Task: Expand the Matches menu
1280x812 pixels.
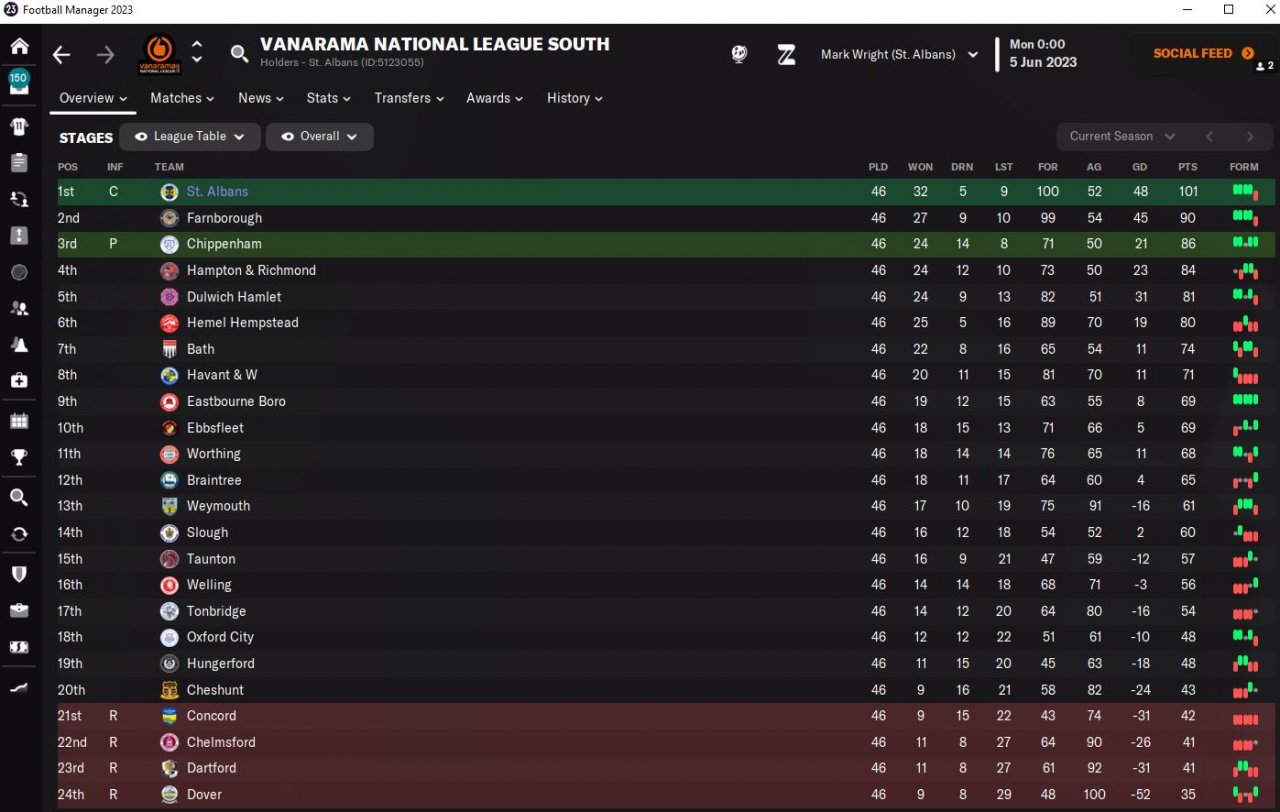Action: pyautogui.click(x=182, y=98)
